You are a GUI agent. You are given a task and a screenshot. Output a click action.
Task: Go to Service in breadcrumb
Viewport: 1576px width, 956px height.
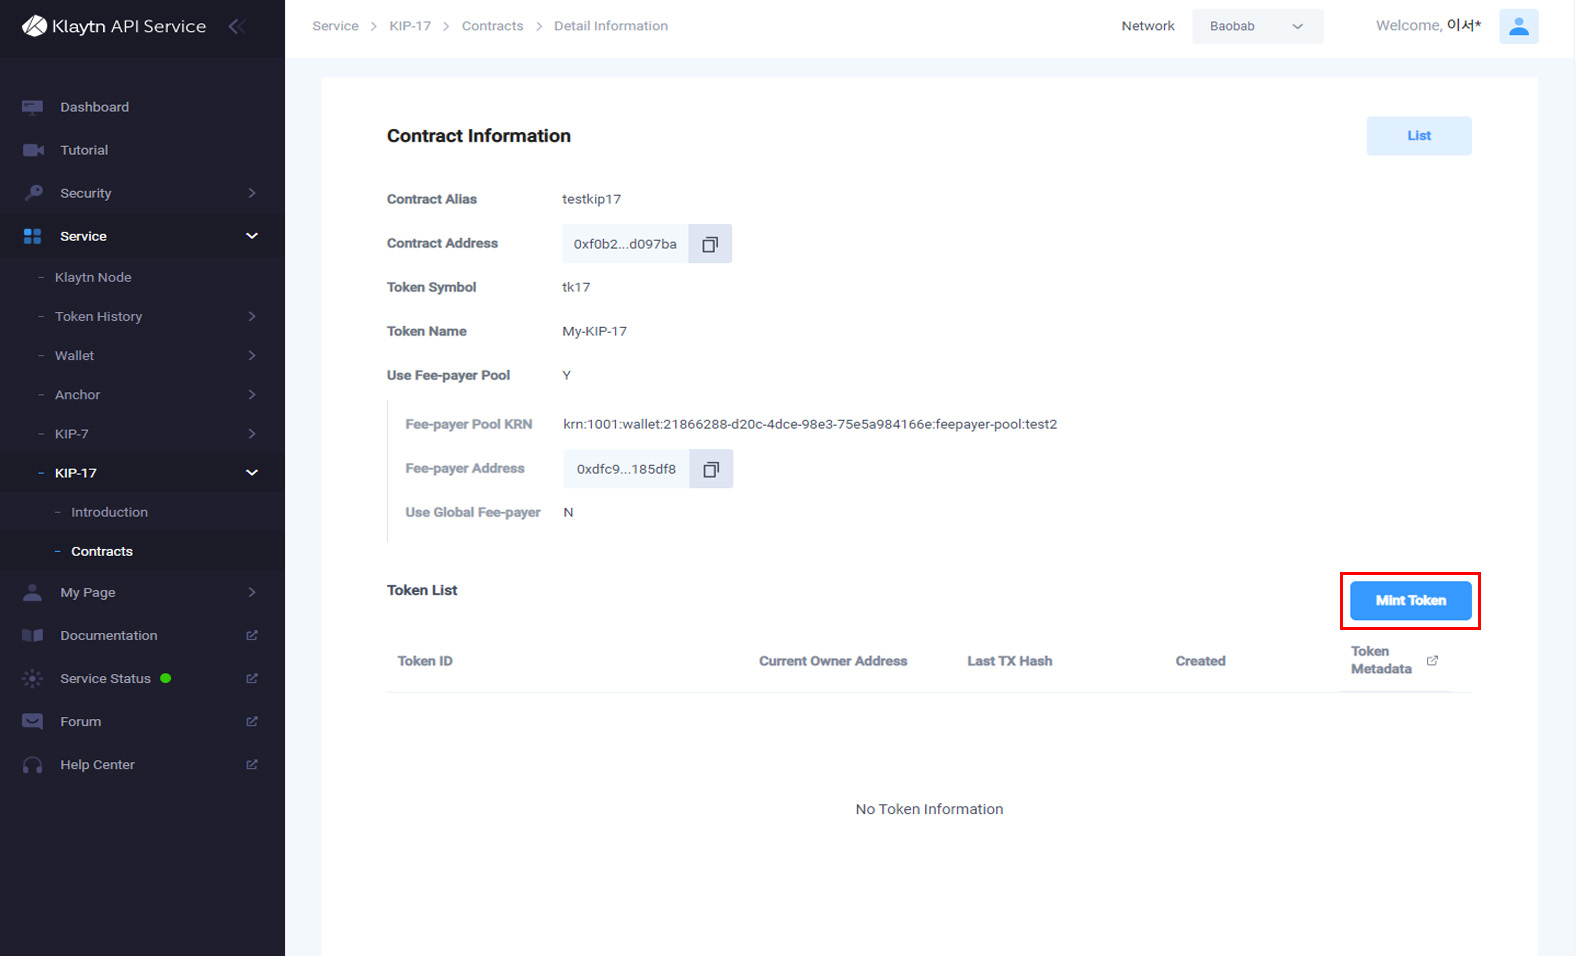point(335,26)
